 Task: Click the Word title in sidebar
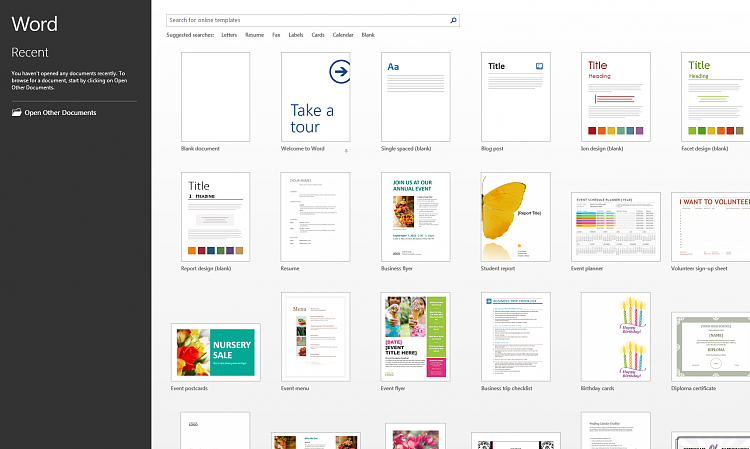click(x=34, y=24)
